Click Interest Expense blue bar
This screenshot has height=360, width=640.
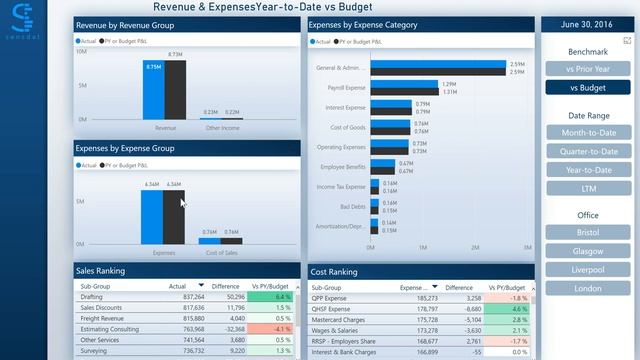coord(391,104)
